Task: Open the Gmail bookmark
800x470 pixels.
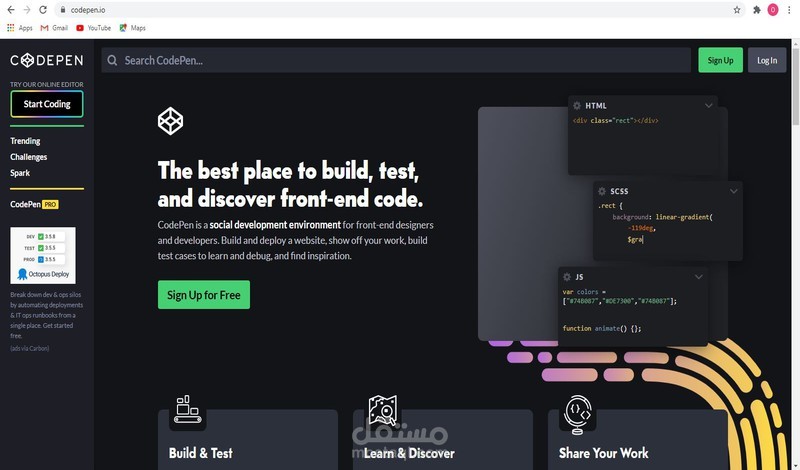Action: click(x=54, y=28)
